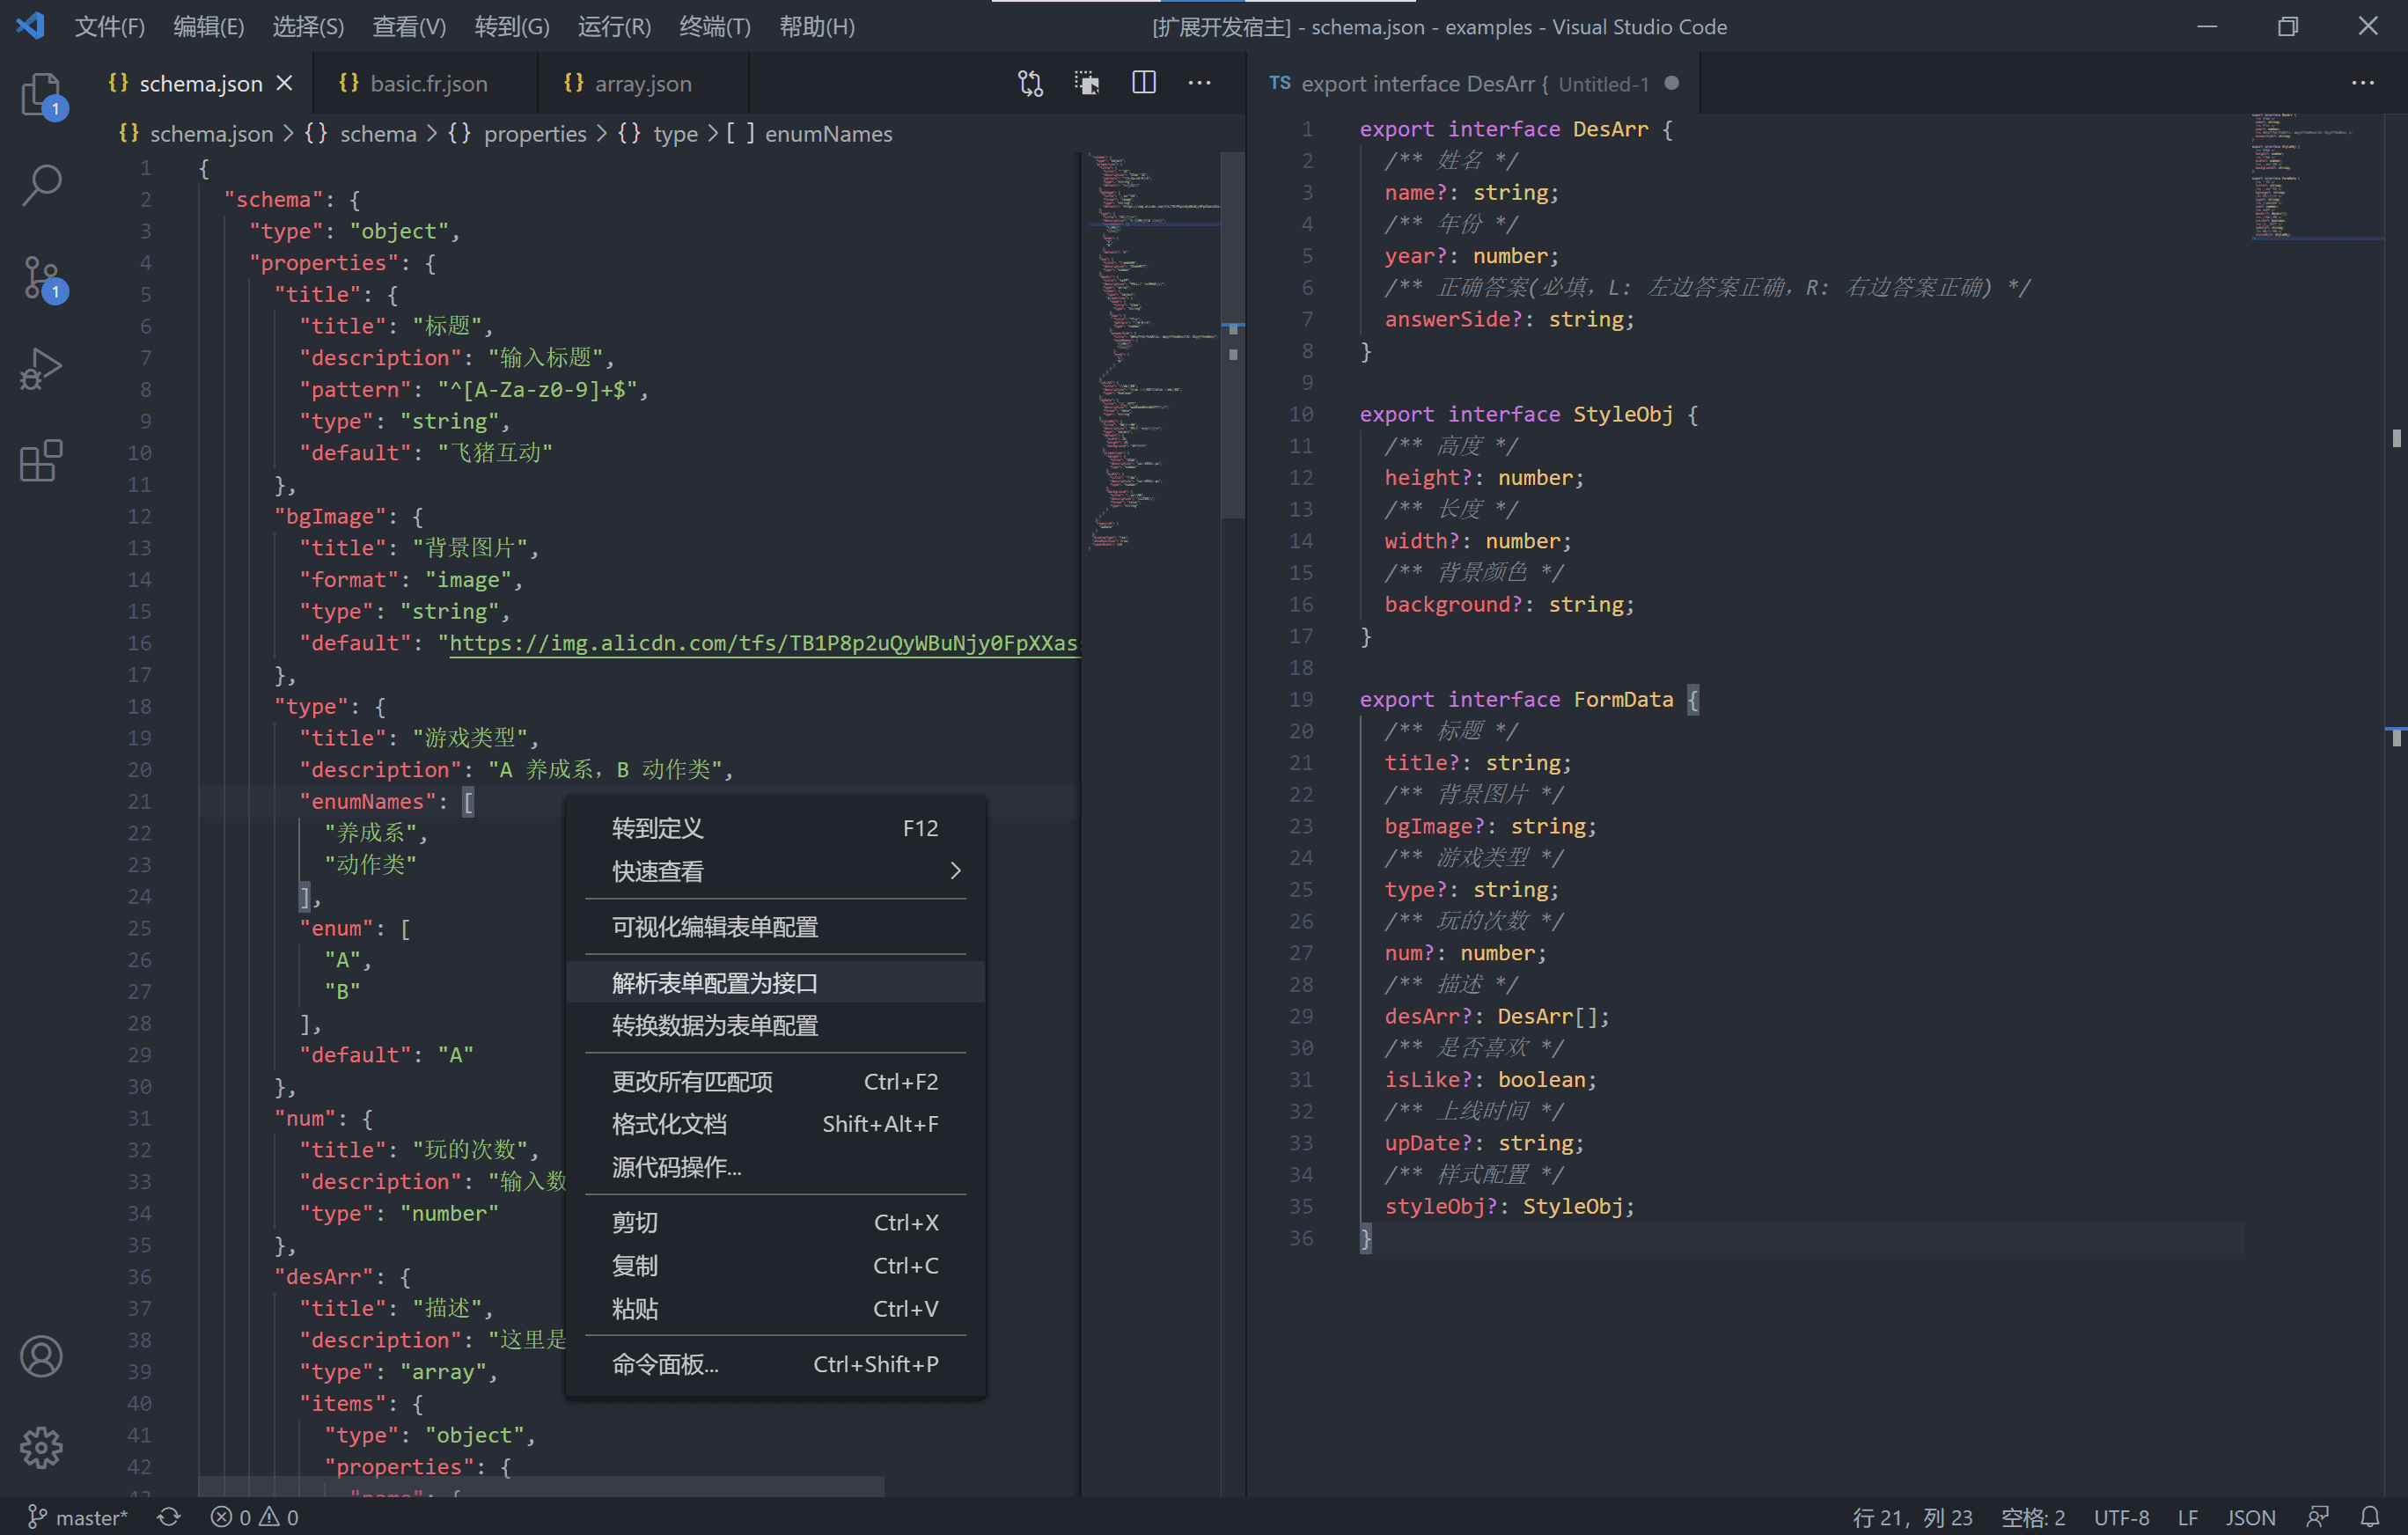Close the schema.json tab
Image resolution: width=2408 pixels, height=1535 pixels.
285,84
